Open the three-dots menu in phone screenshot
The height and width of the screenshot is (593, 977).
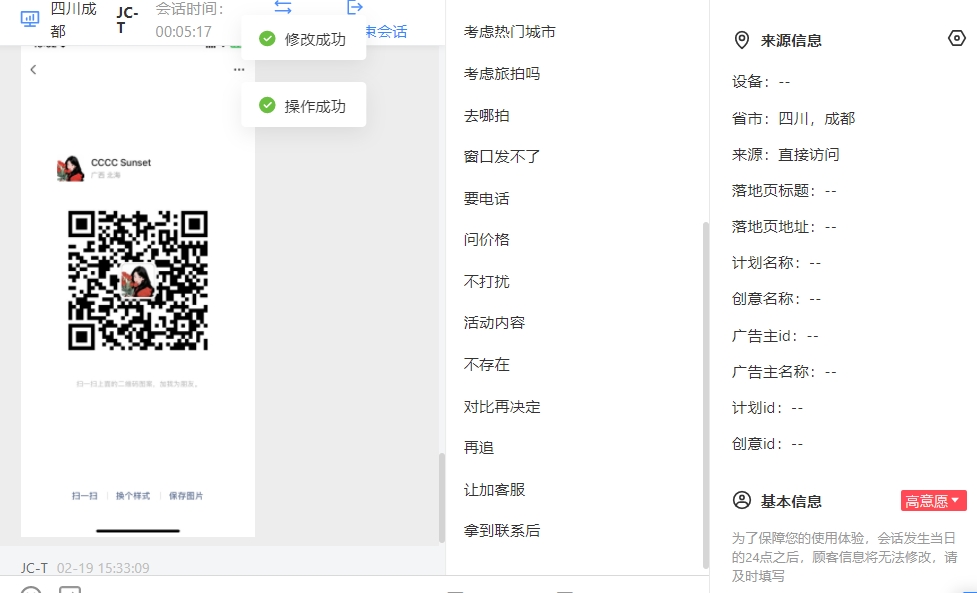239,70
